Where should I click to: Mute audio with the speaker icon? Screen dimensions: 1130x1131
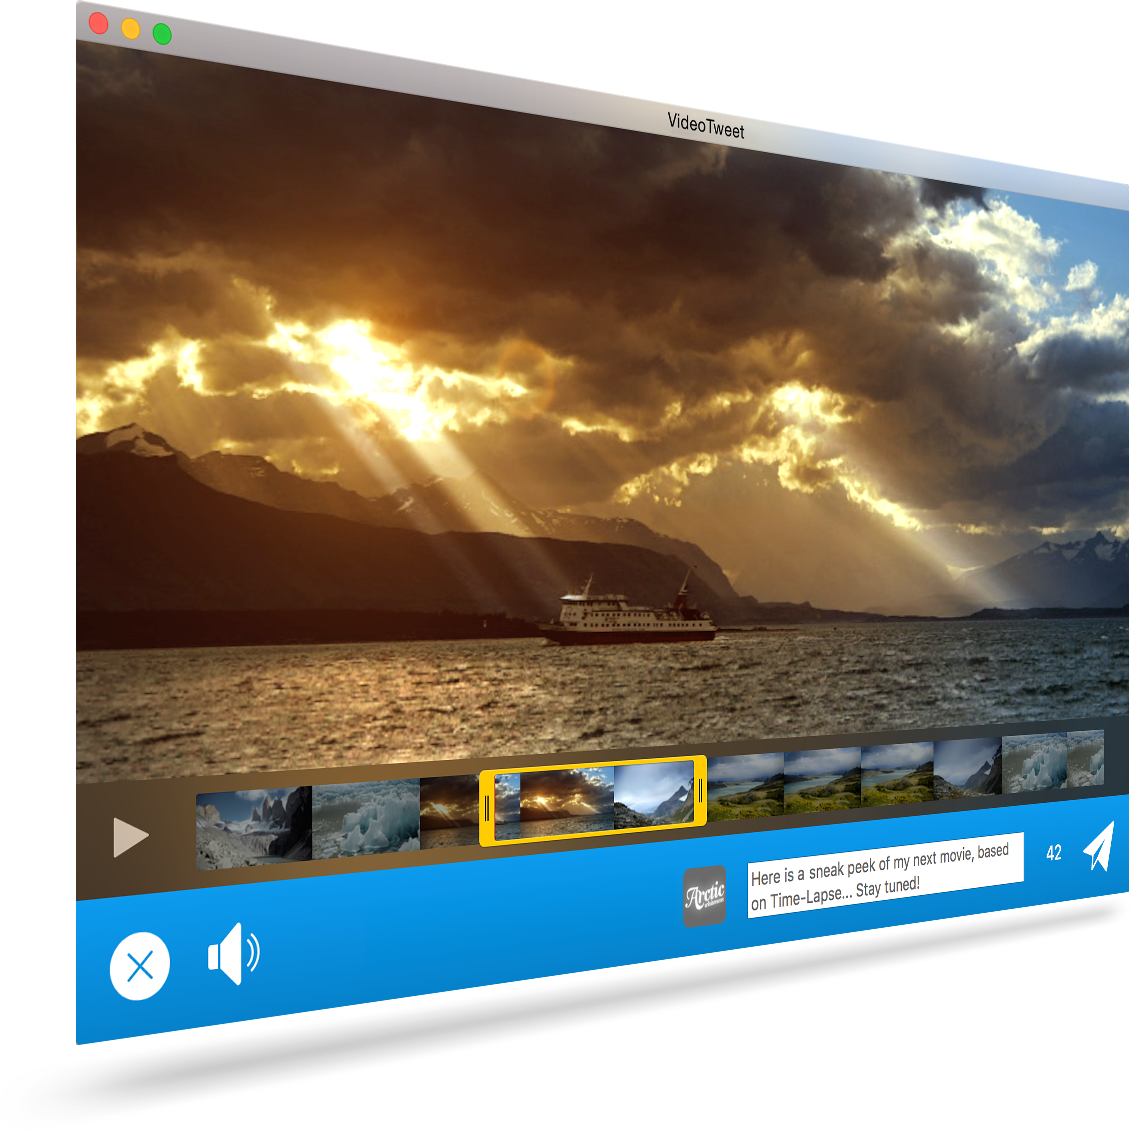coord(232,954)
